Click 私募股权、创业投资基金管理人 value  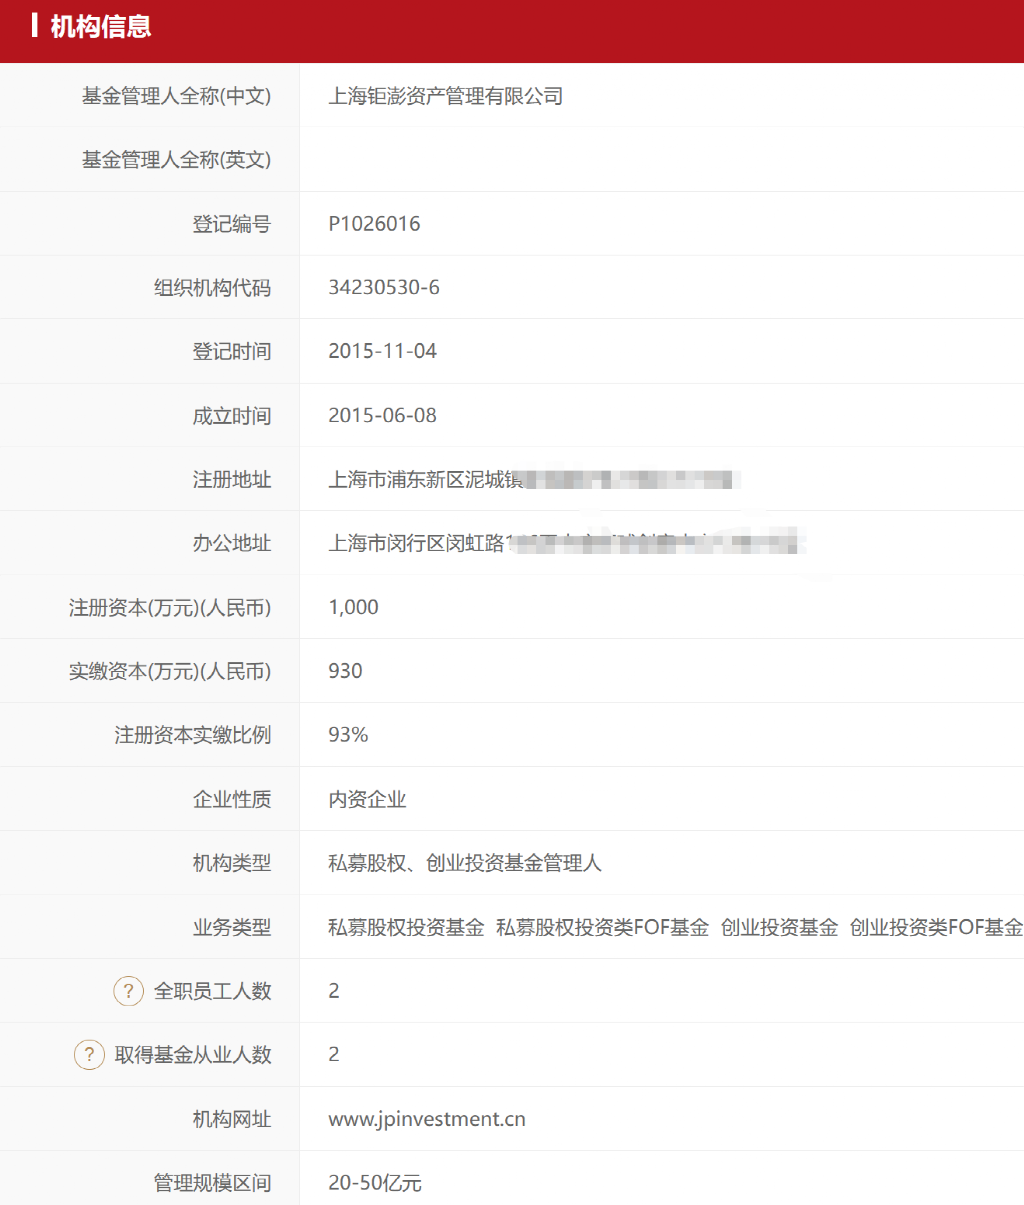465,863
